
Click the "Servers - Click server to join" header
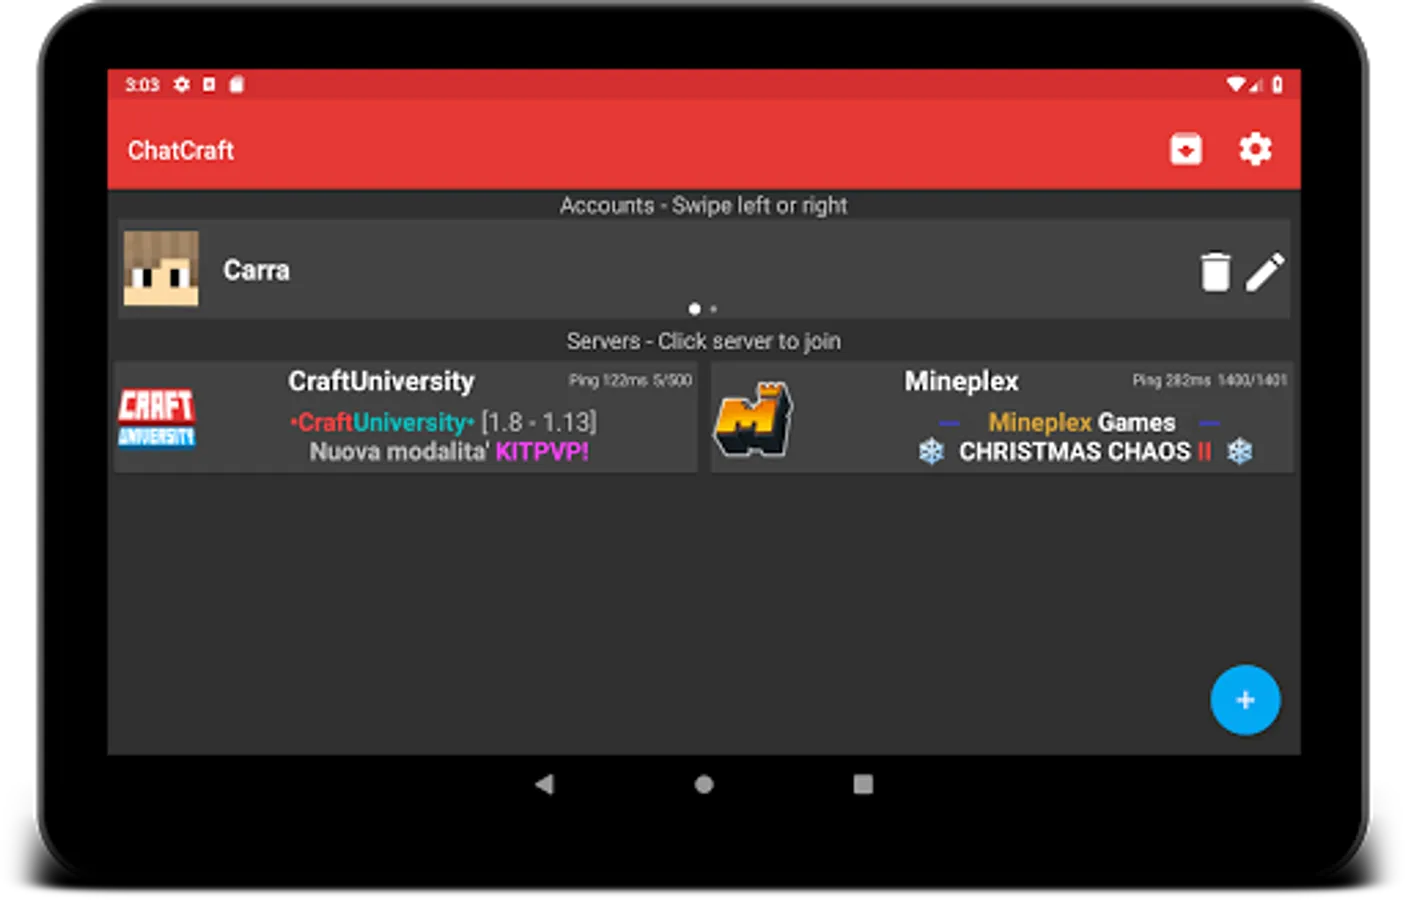(x=704, y=341)
